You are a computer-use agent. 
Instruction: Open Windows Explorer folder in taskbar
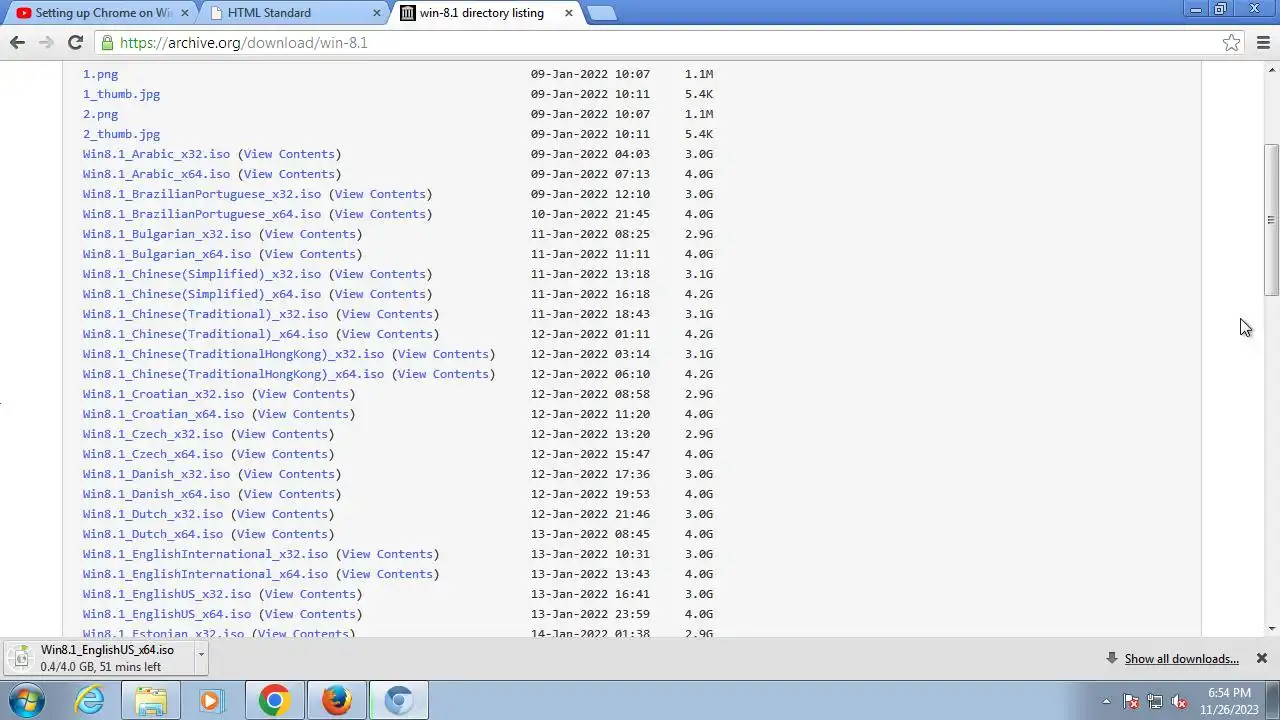(x=151, y=700)
